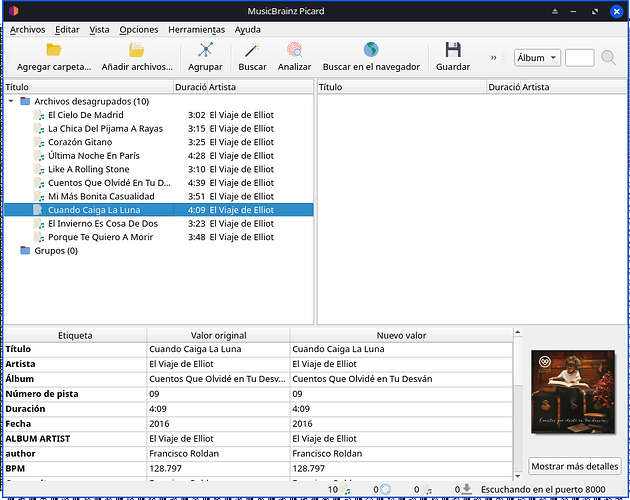Select the track Corazón Gitano
This screenshot has height=500, width=630.
(x=81, y=142)
